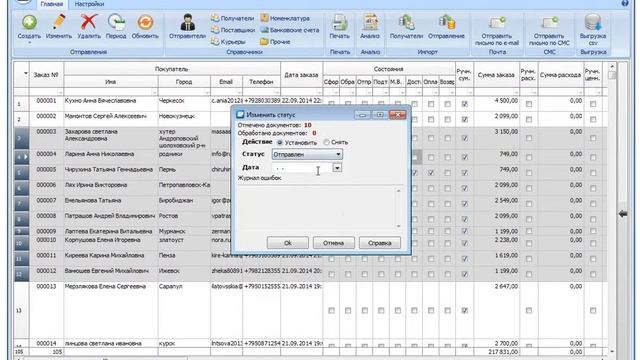Open the Анализ report icon
Viewport: 640px width, 360px height.
pos(370,22)
